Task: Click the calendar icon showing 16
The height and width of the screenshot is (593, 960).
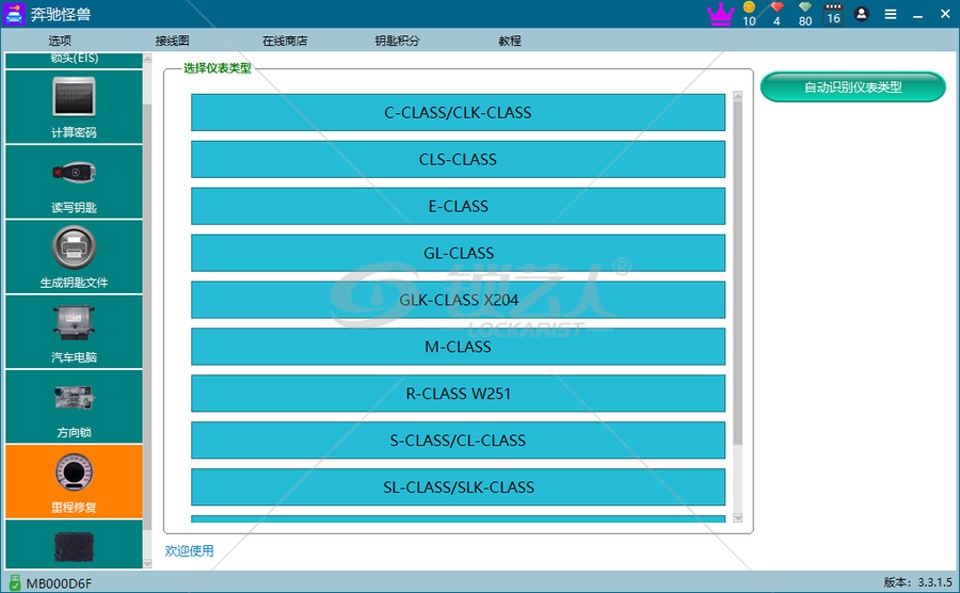Action: click(x=833, y=14)
